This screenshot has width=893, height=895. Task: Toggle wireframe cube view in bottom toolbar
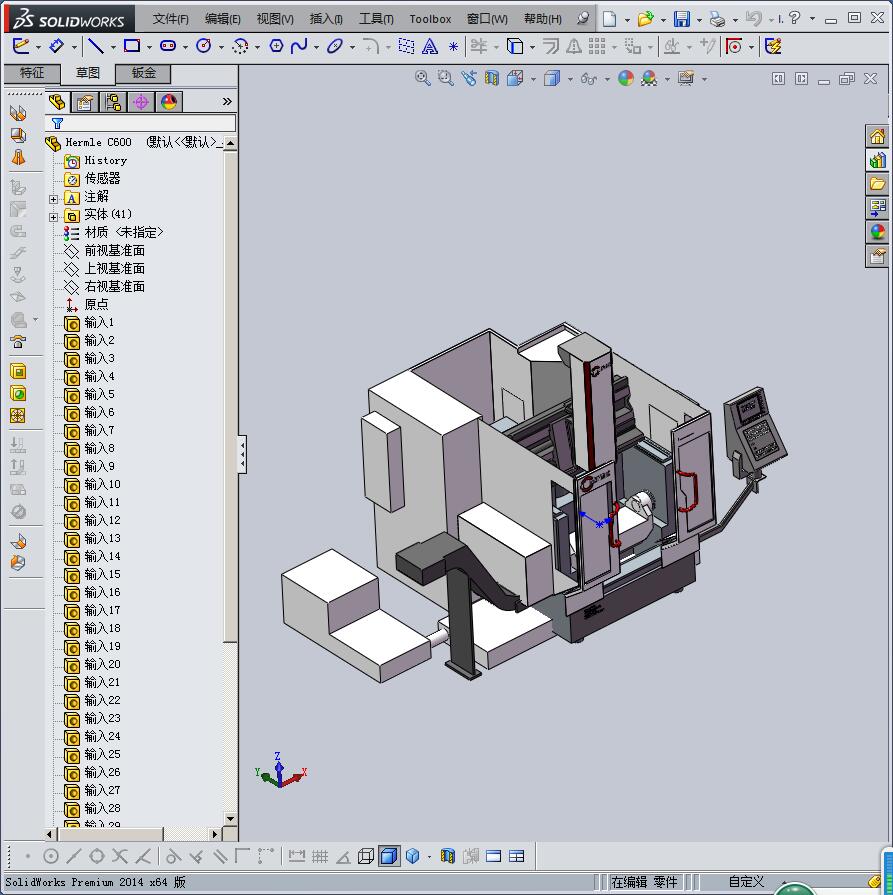(366, 856)
